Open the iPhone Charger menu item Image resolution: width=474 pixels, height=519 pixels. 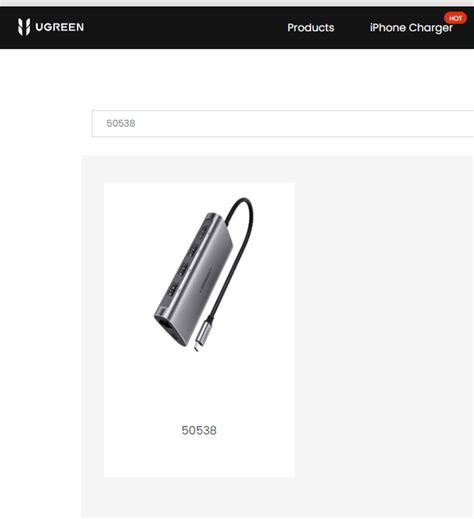pyautogui.click(x=411, y=28)
